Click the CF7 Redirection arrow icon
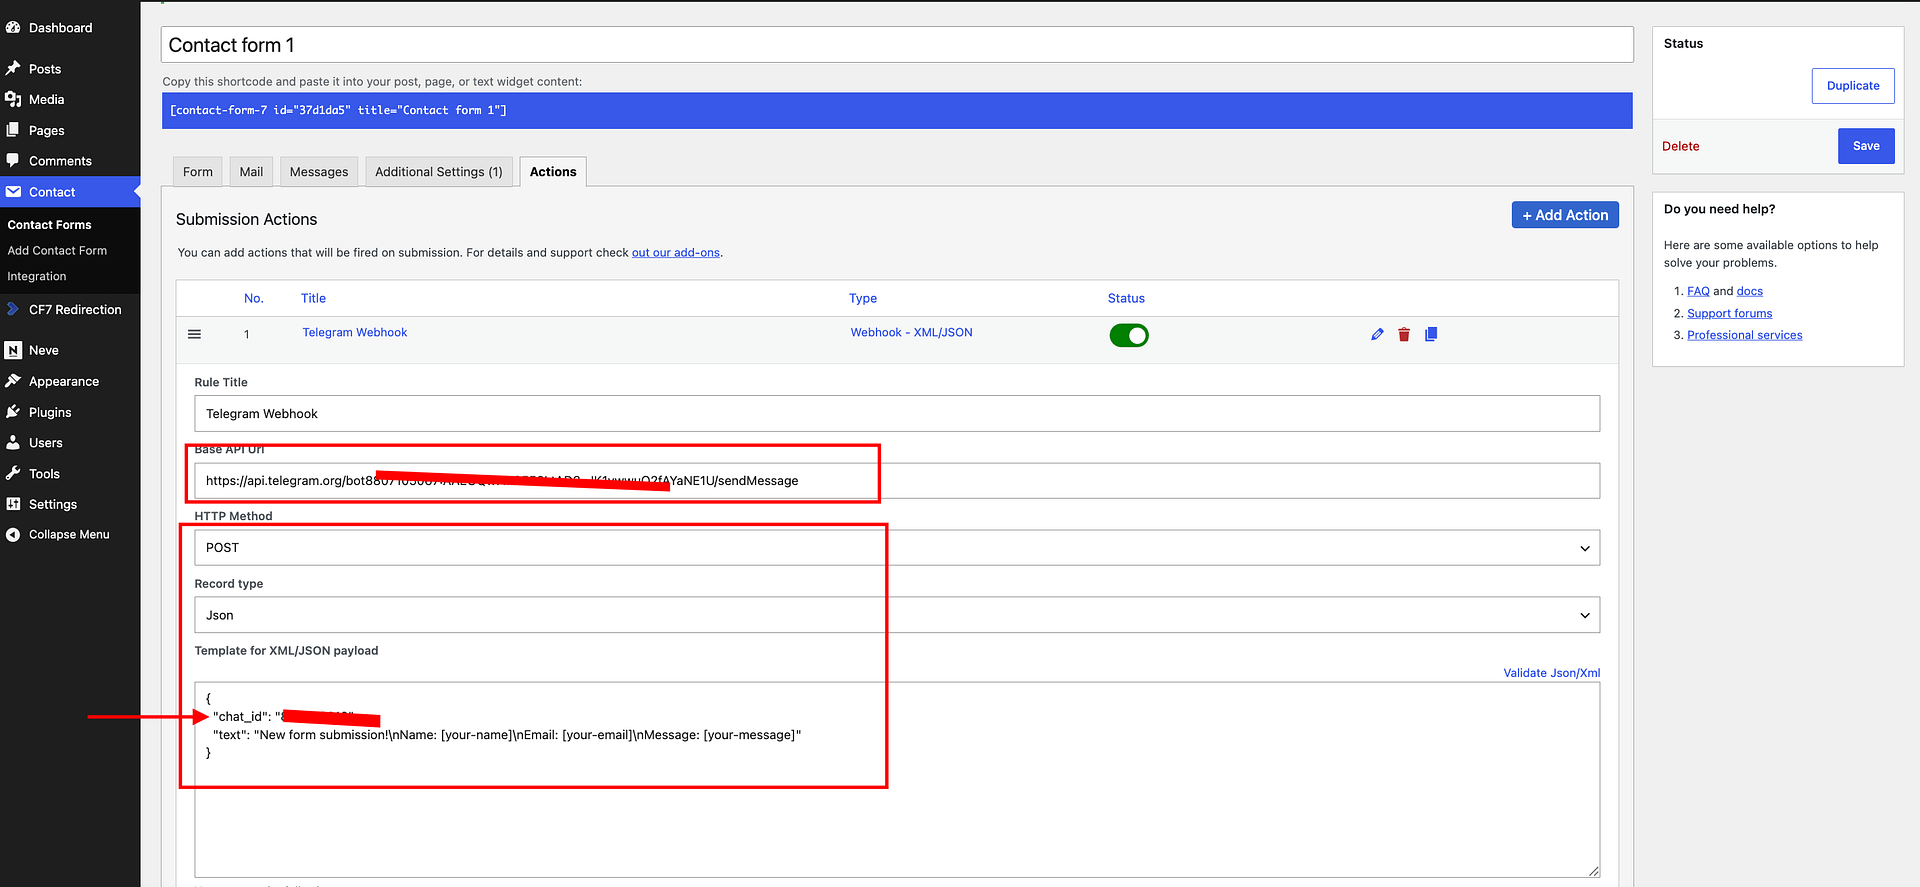 tap(13, 309)
